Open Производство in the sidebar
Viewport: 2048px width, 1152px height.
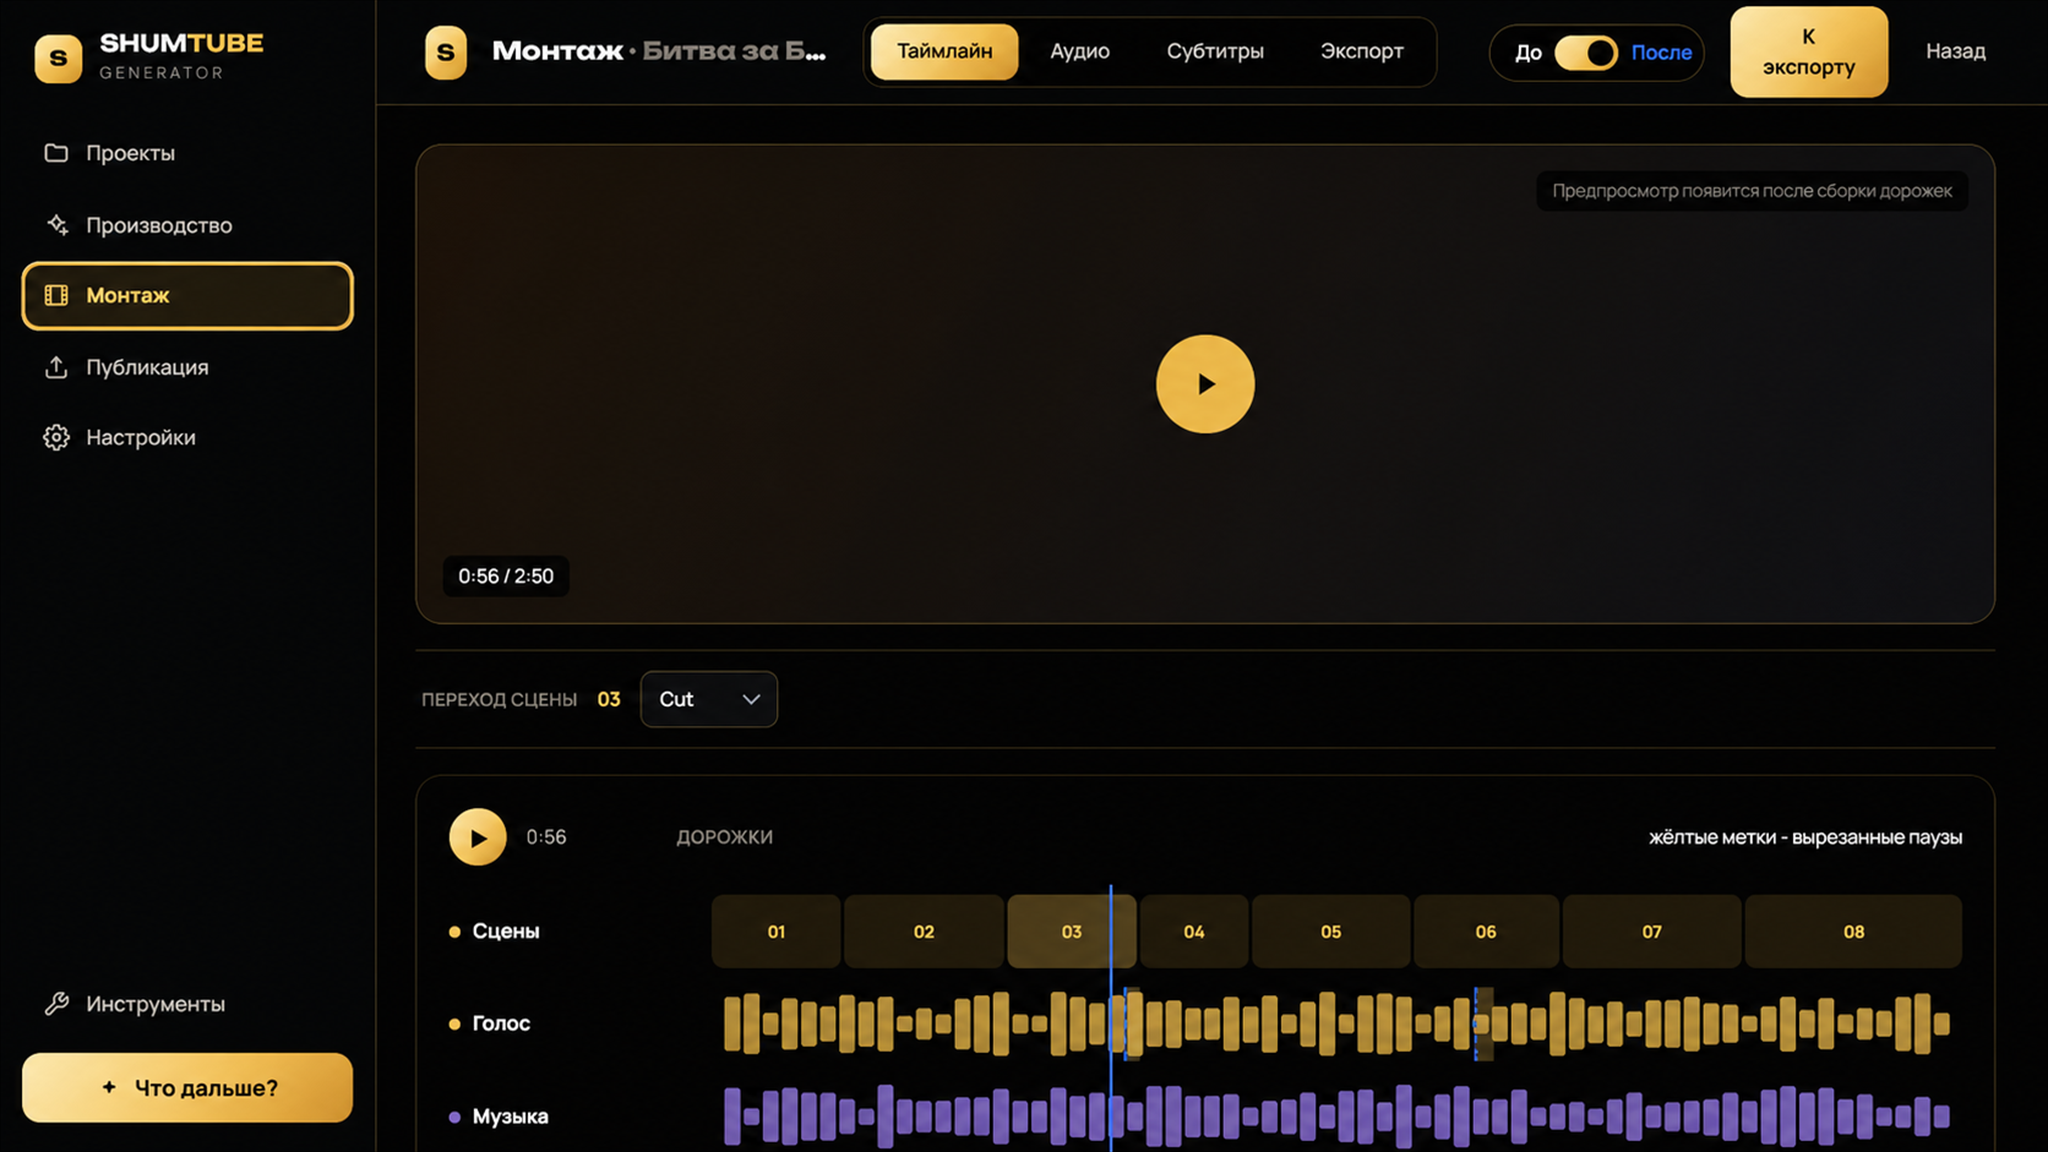coord(187,225)
